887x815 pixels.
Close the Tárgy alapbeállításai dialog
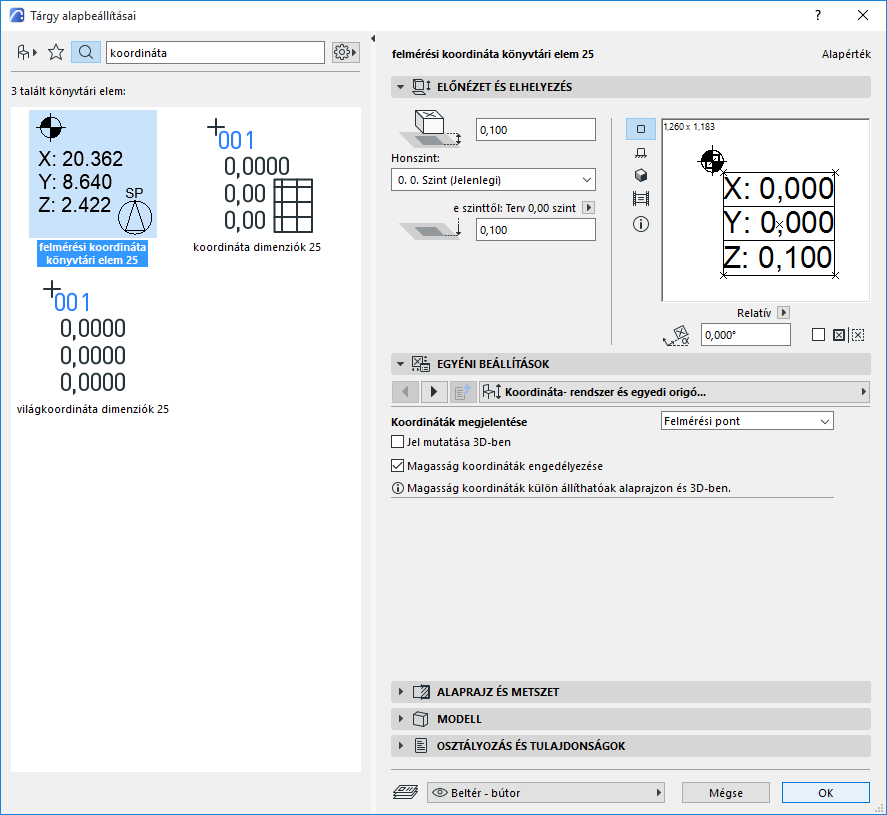click(863, 15)
